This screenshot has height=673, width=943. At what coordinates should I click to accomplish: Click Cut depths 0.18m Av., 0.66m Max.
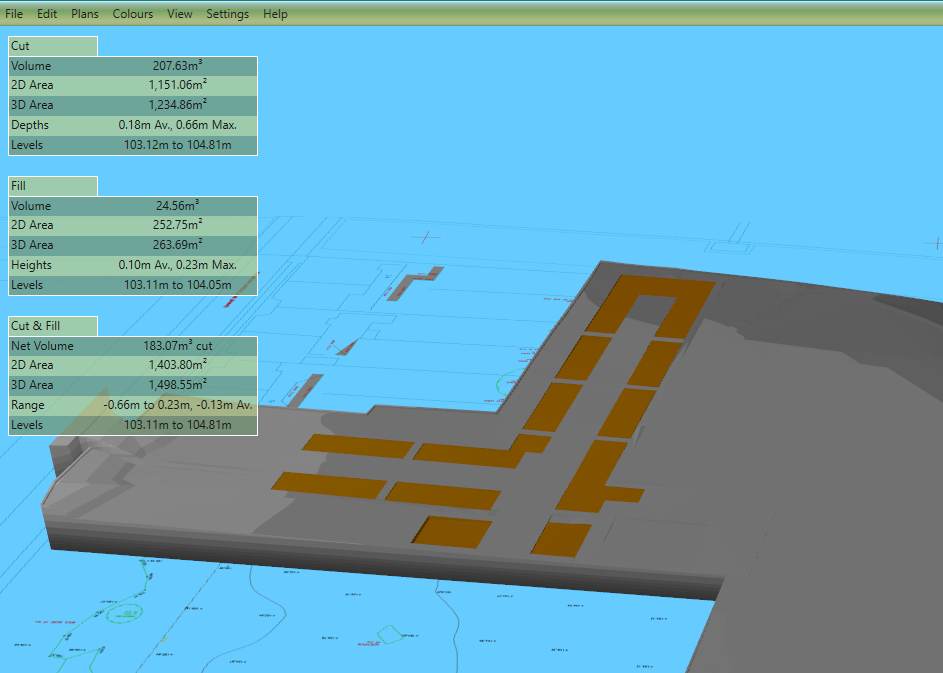pos(177,125)
